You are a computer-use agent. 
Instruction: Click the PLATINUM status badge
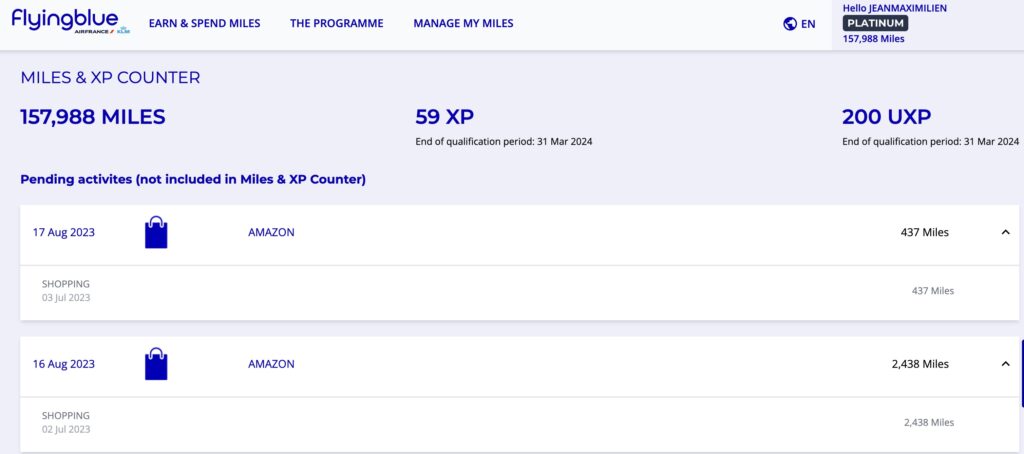876,23
